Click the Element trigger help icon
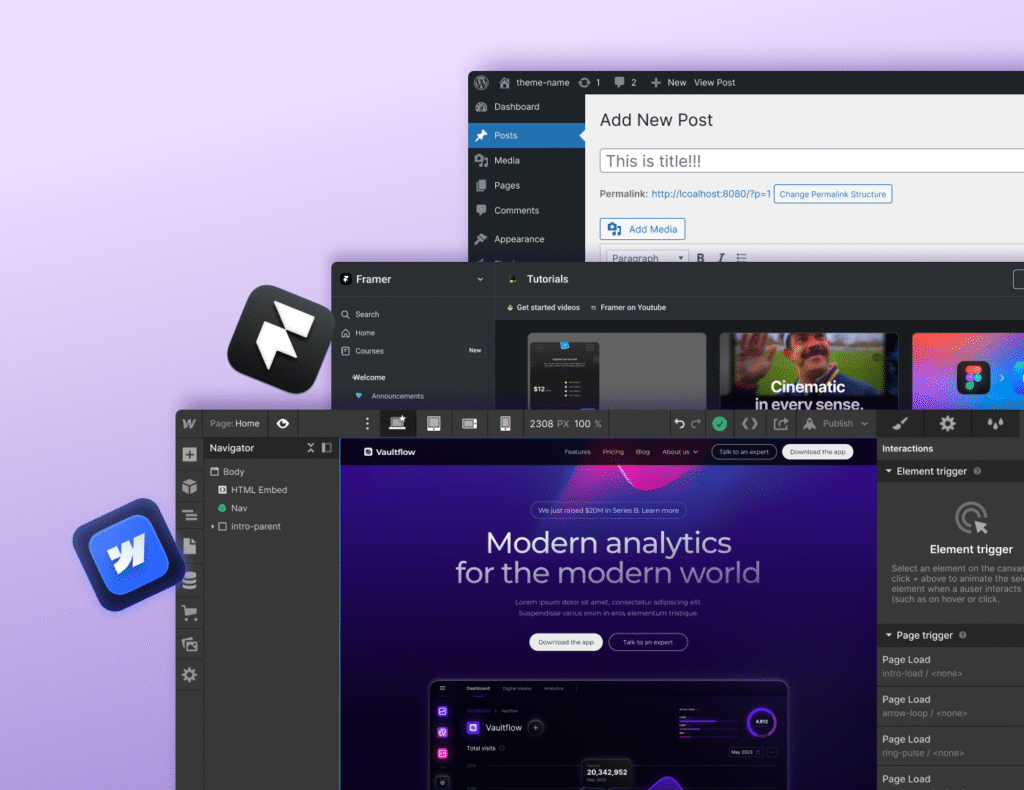 coord(977,471)
